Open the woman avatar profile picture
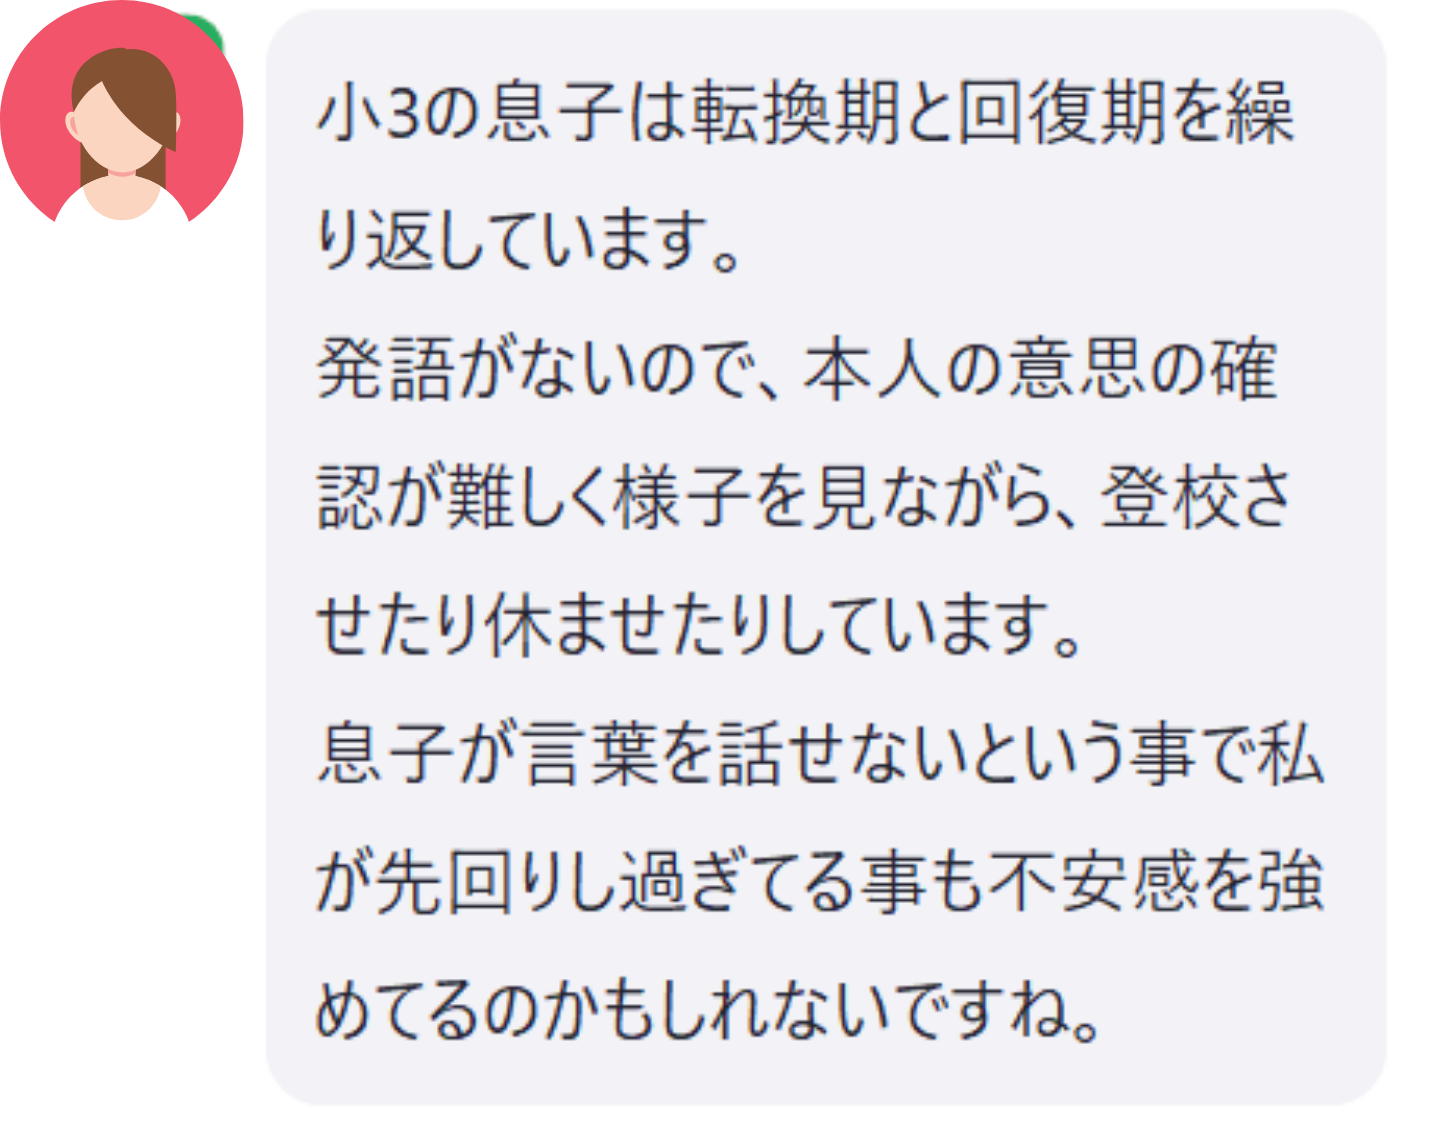Image resolution: width=1433 pixels, height=1146 pixels. click(x=121, y=112)
